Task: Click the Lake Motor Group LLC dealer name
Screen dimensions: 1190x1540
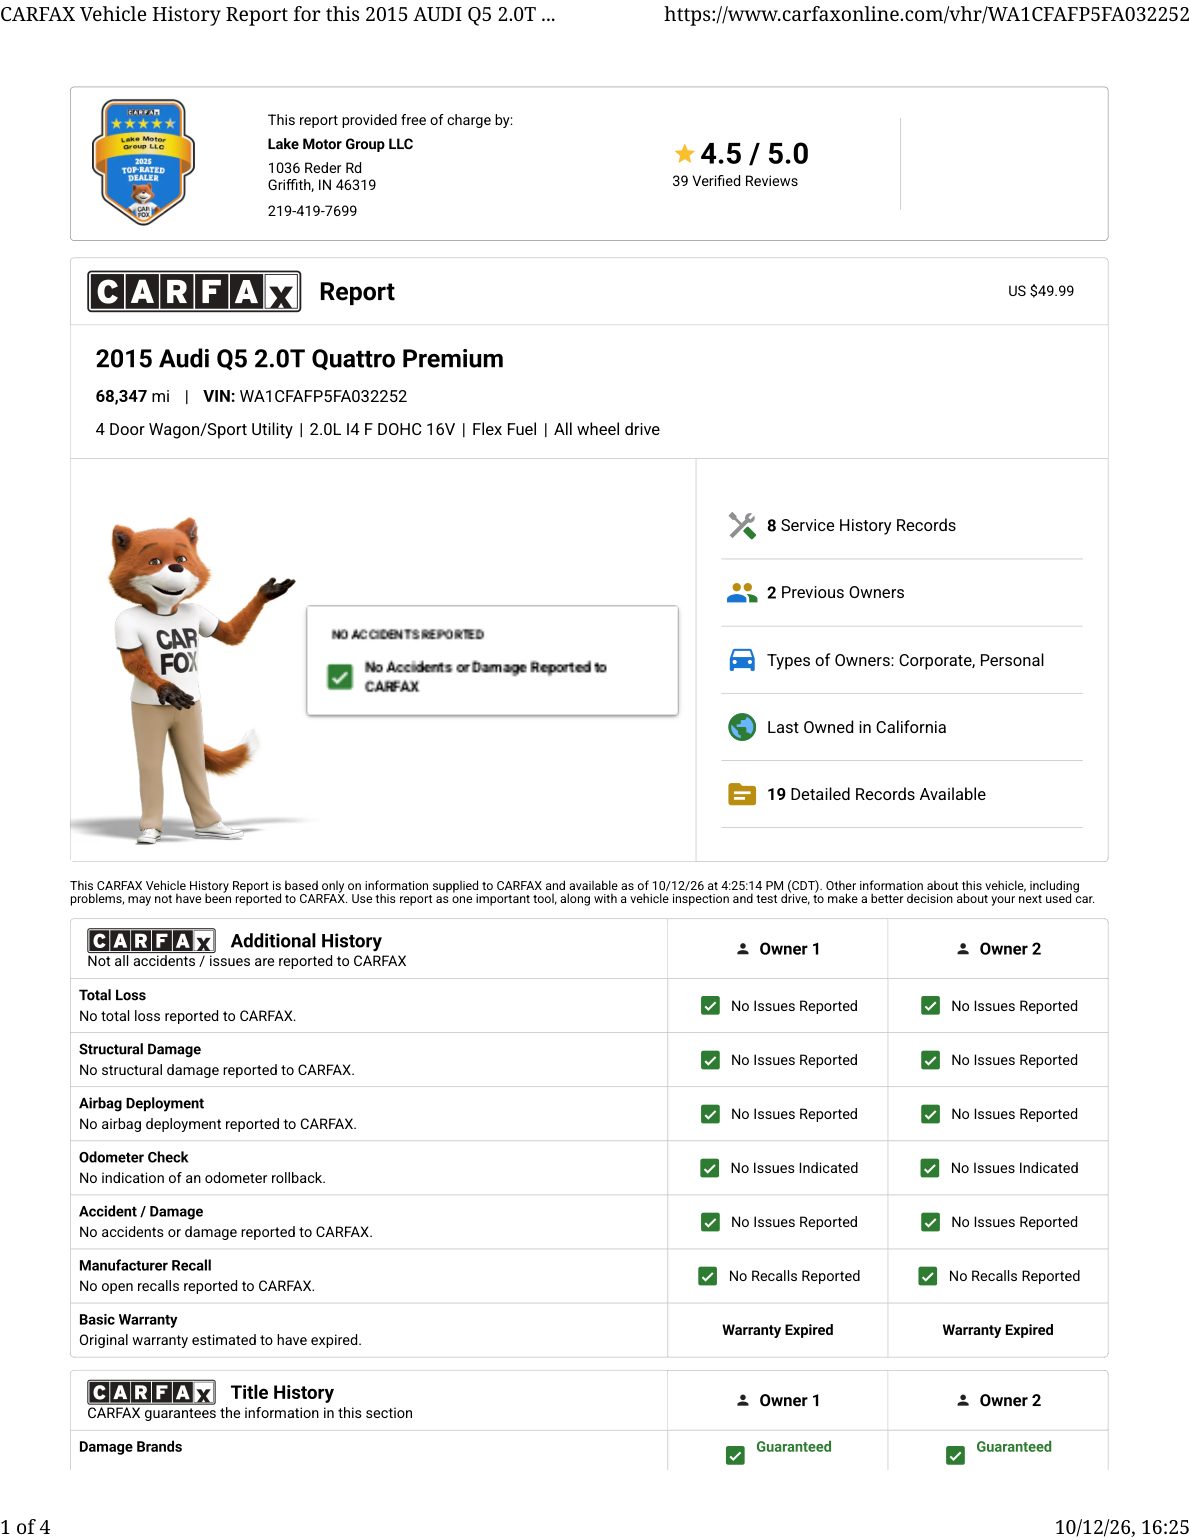Action: pos(340,144)
